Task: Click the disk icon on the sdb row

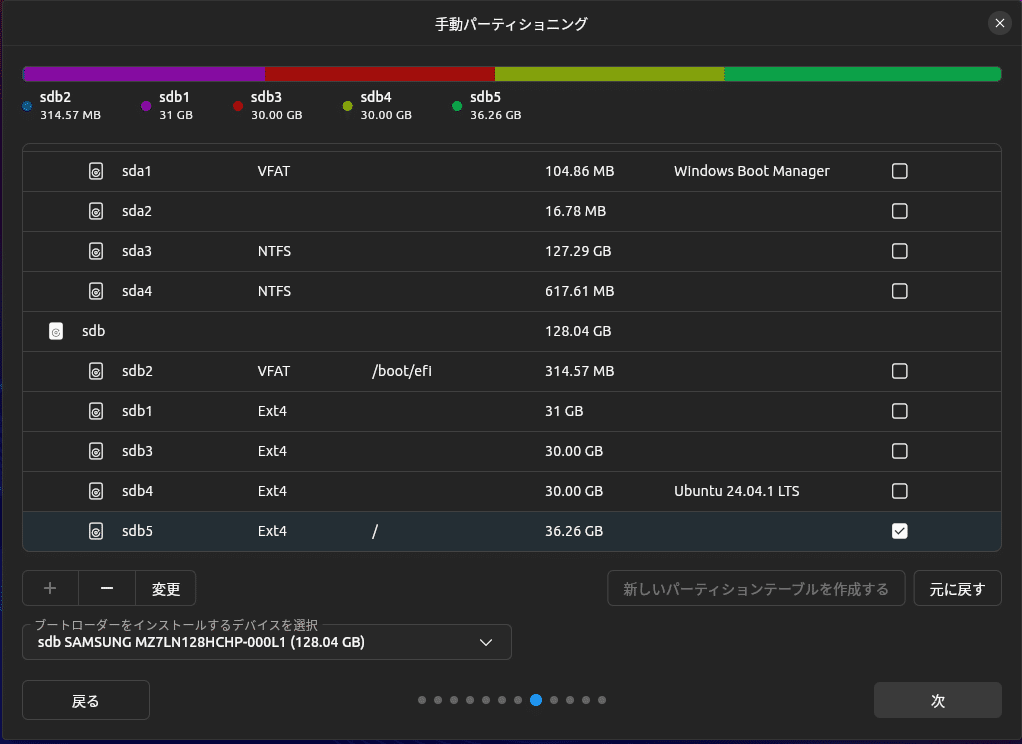Action: pyautogui.click(x=56, y=330)
